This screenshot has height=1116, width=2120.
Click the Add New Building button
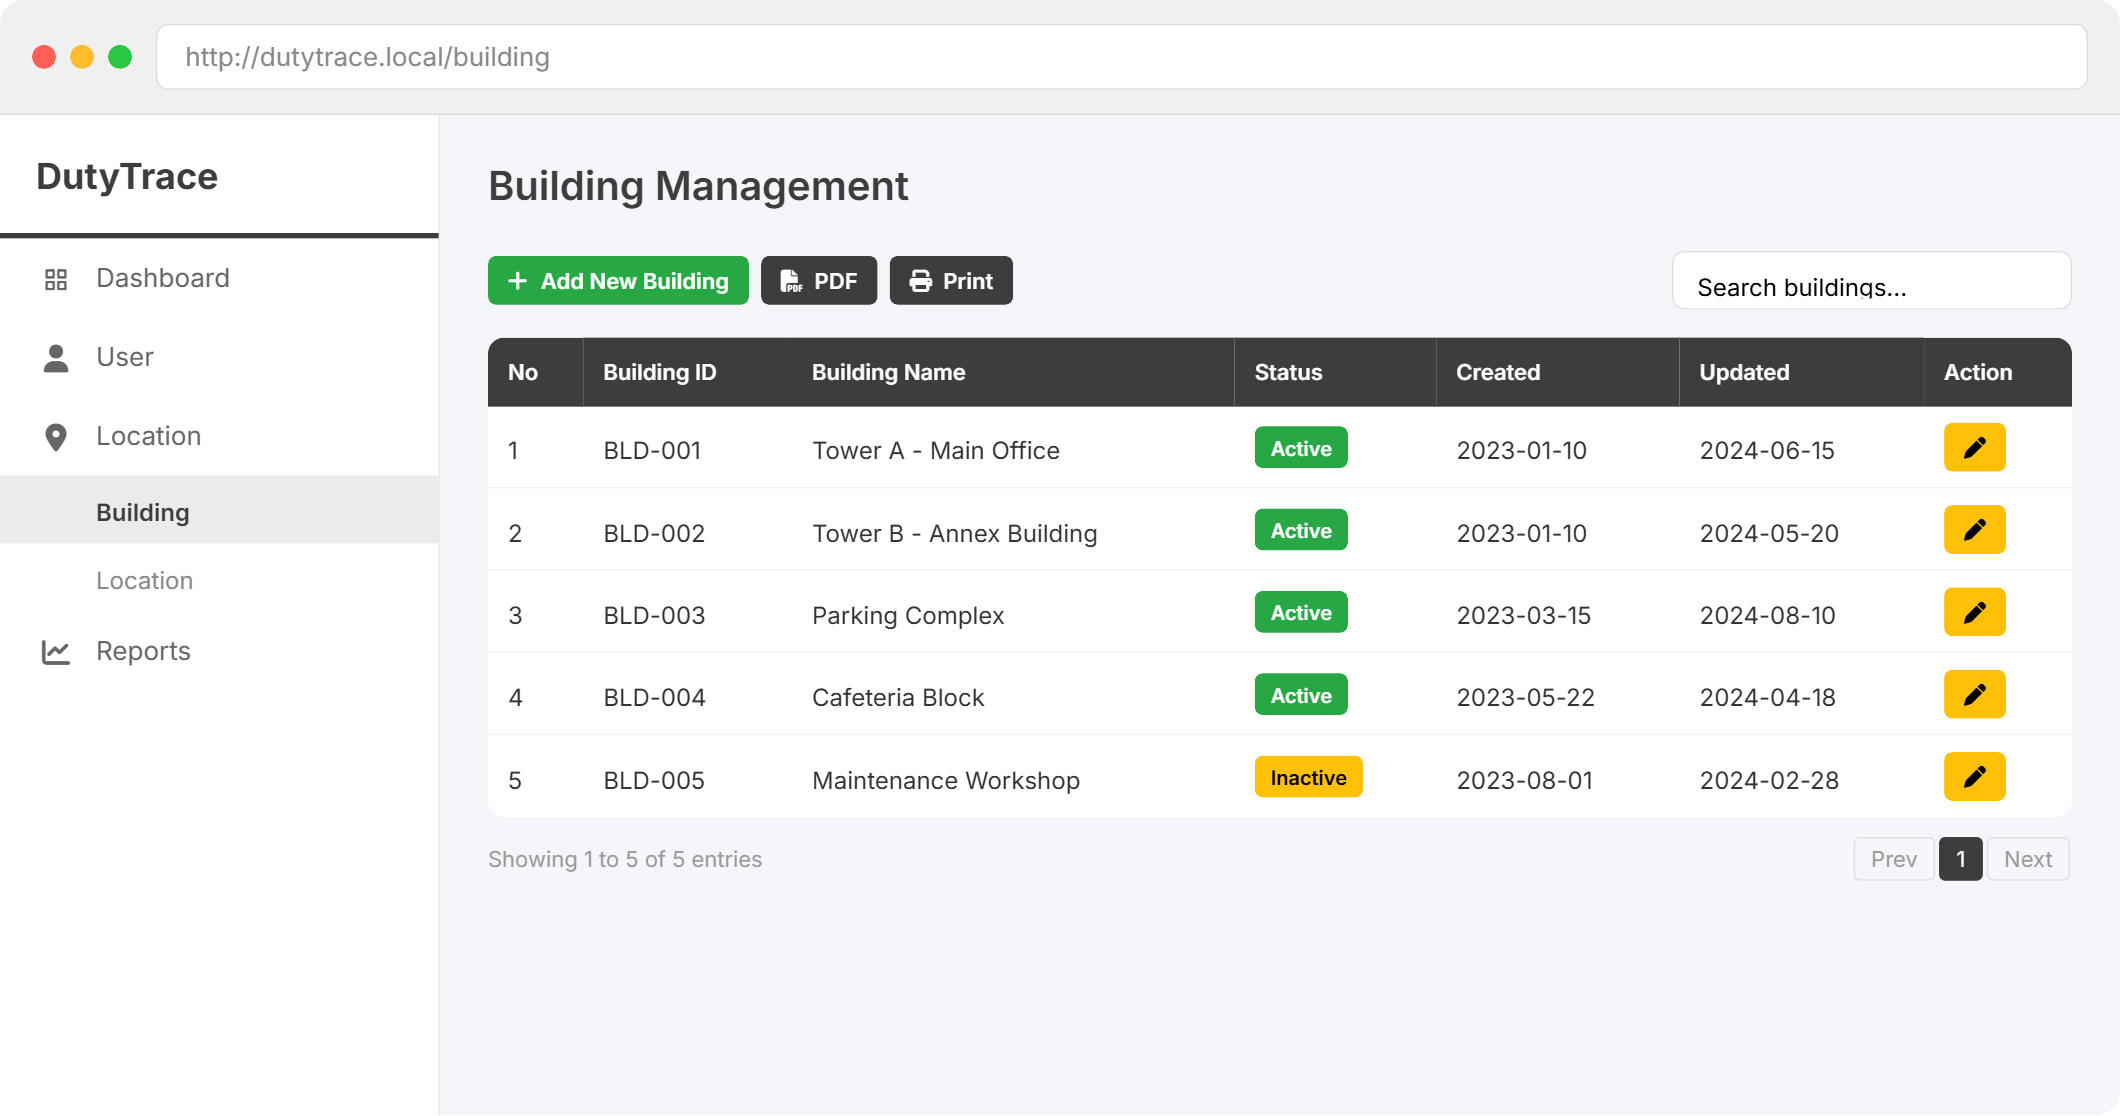618,281
